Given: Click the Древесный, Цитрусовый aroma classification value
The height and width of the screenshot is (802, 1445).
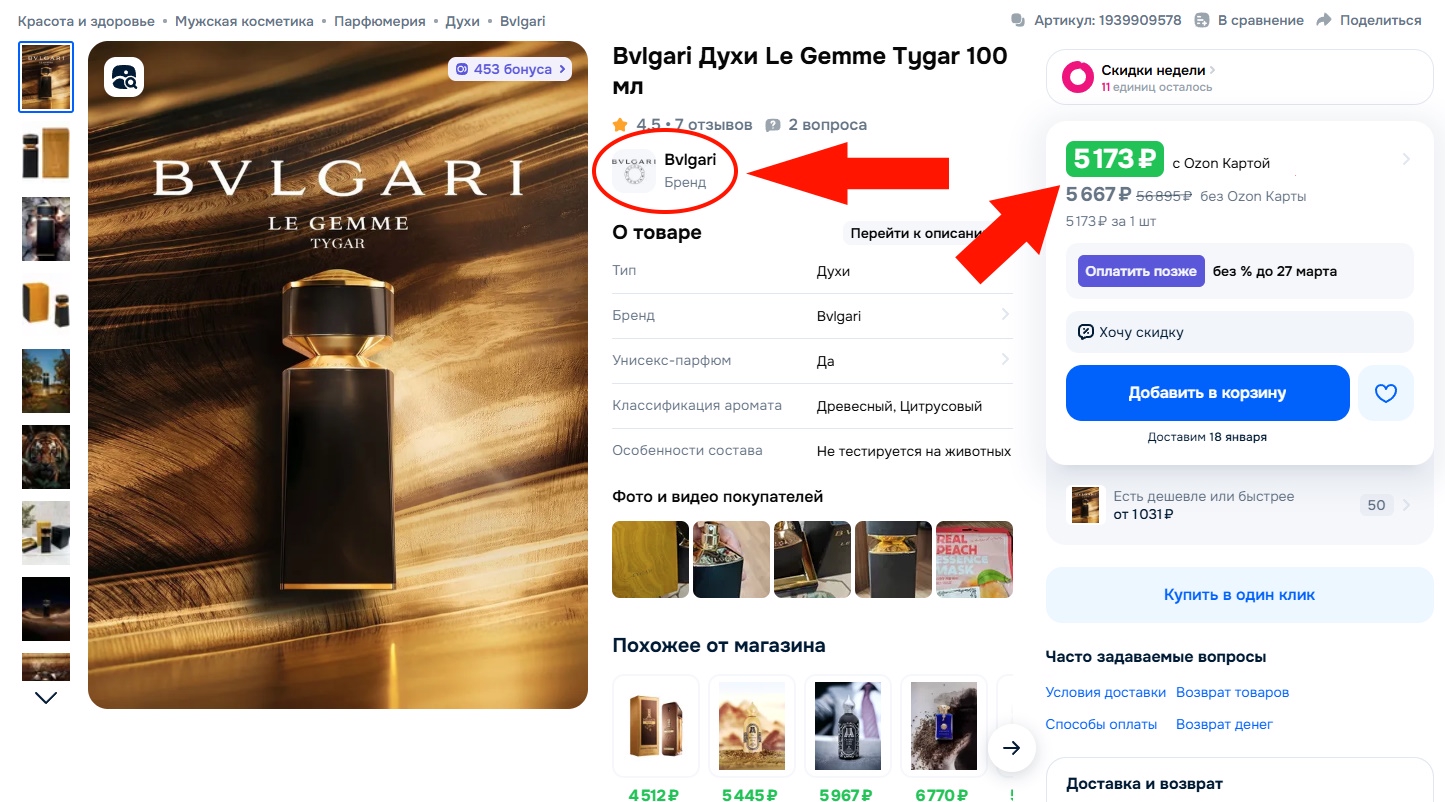Looking at the screenshot, I should (x=900, y=406).
